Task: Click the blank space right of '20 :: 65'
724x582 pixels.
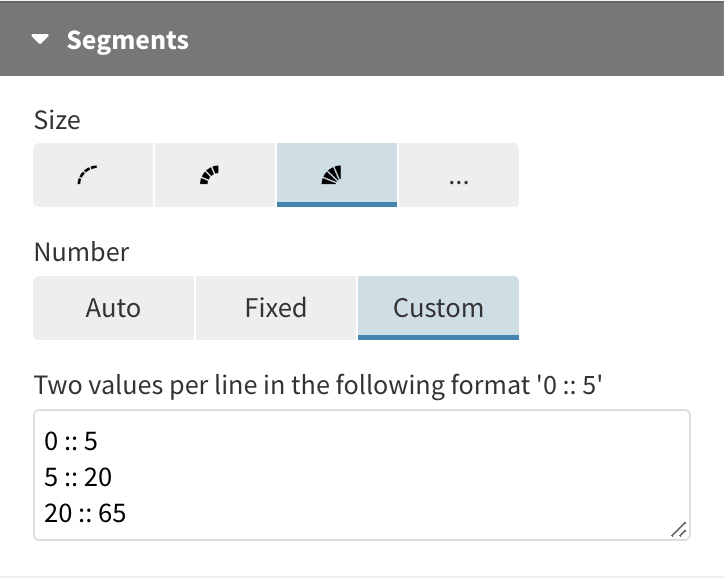Action: coord(400,514)
